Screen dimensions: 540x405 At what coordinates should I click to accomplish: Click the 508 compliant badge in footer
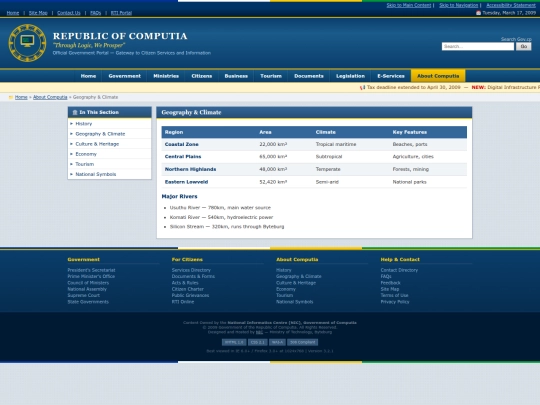point(302,342)
